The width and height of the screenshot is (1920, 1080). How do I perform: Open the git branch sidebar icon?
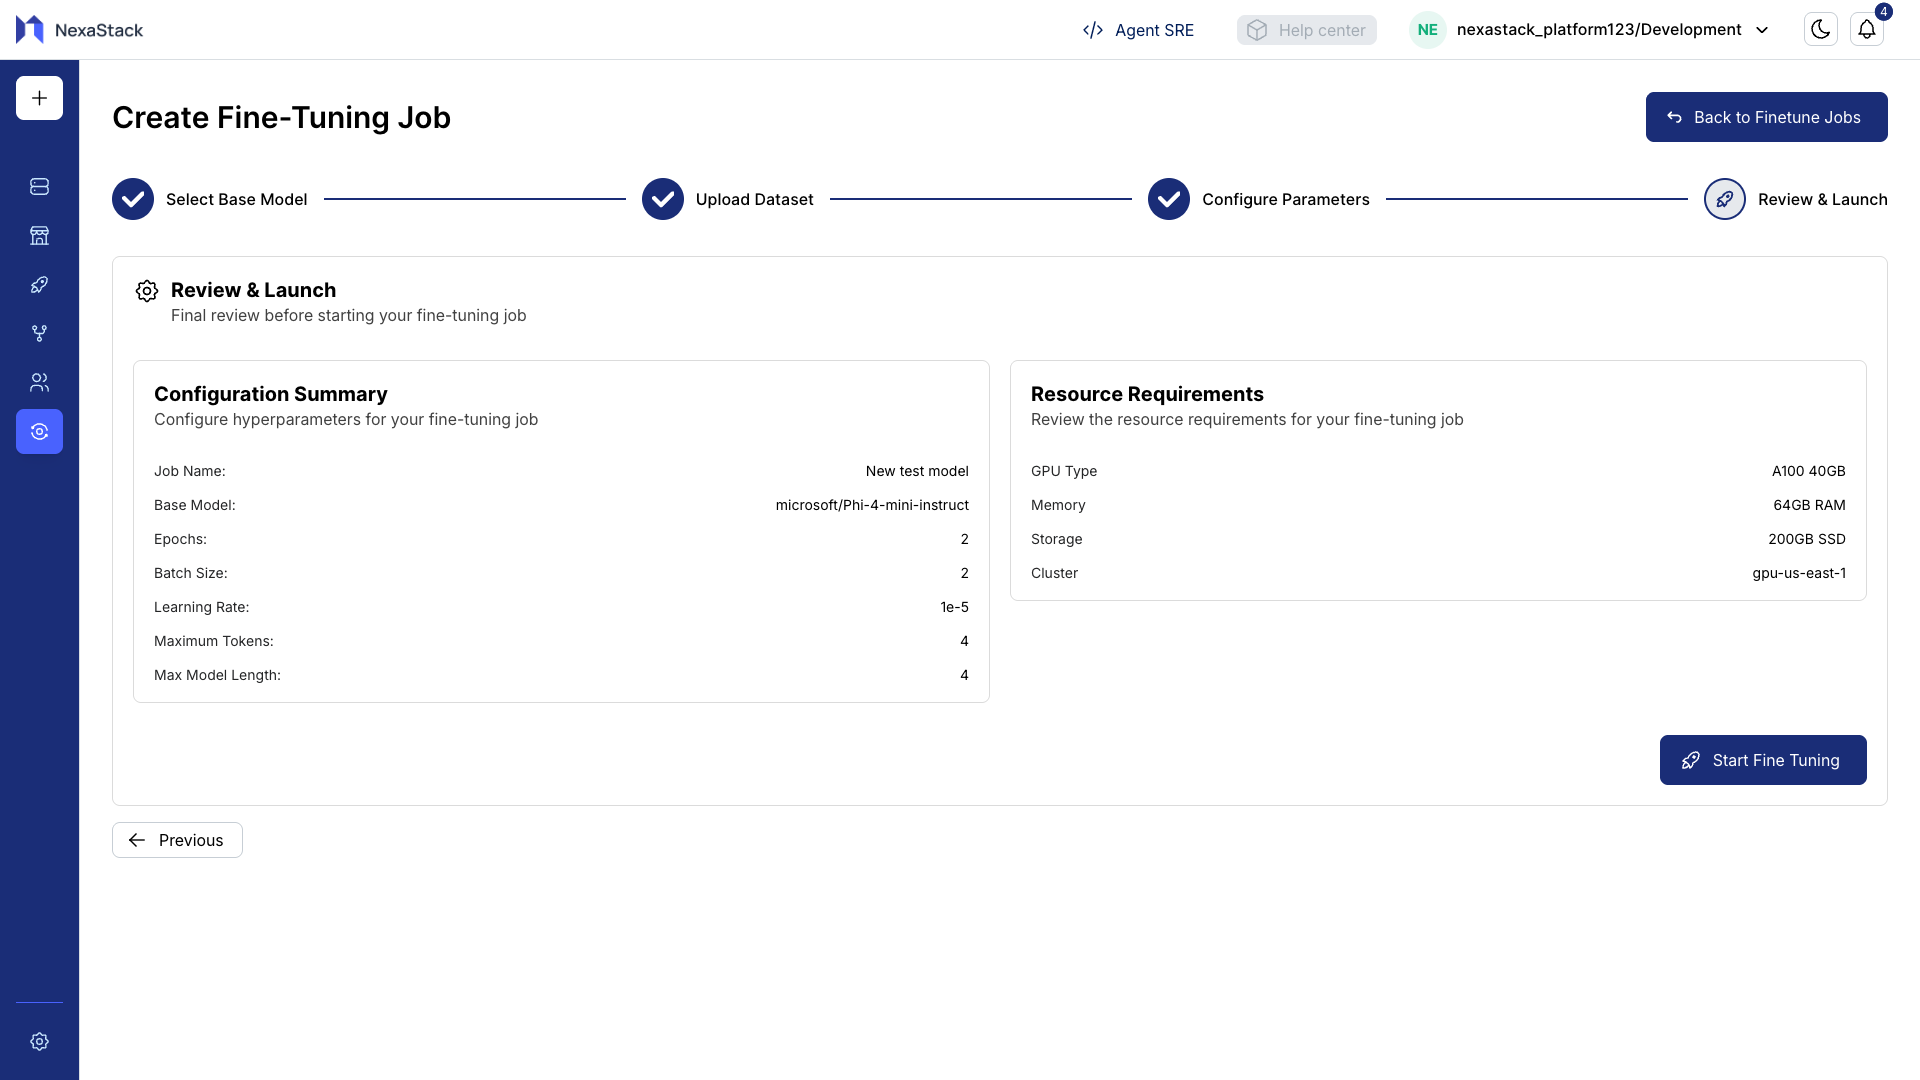pos(39,334)
